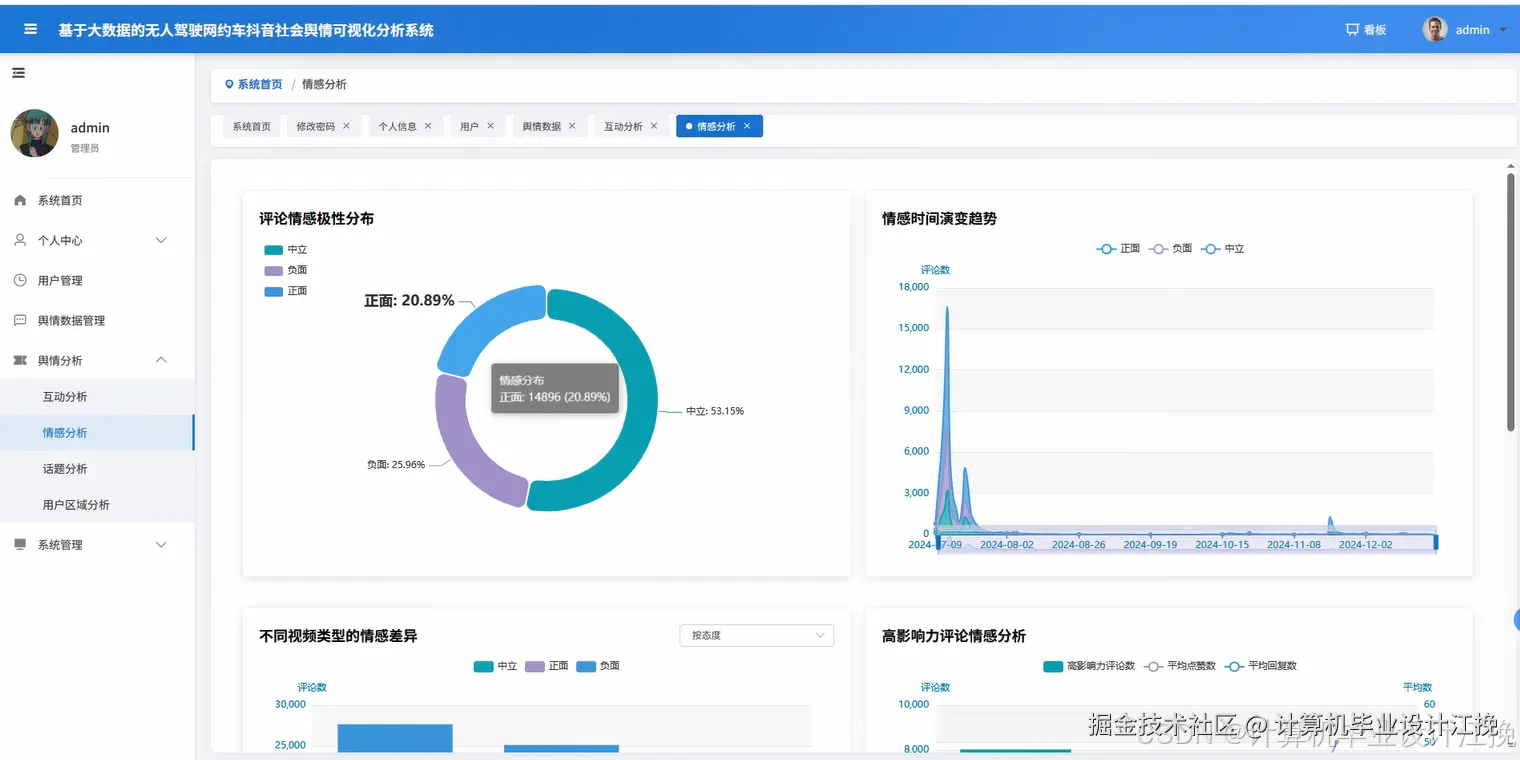Click the hamburger menu icon in header
1520x760 pixels.
[31, 30]
